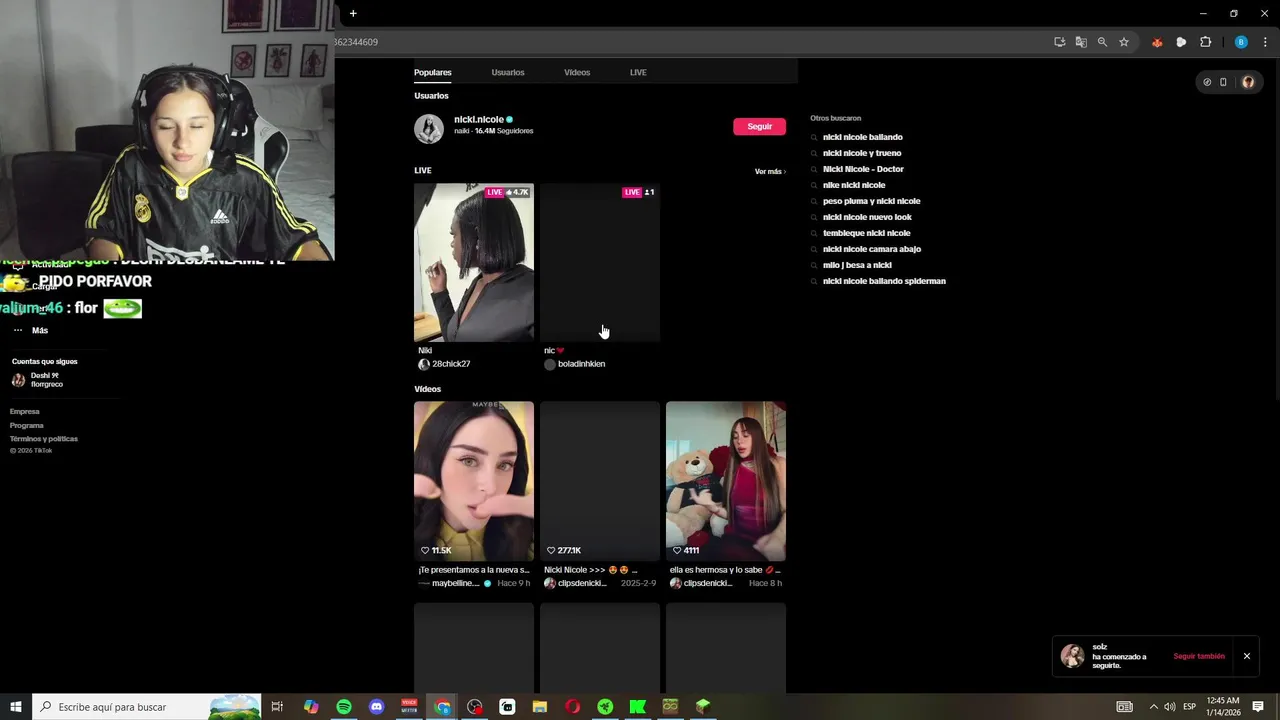Open solz avatar in follow notification
Viewport: 1280px width, 720px height.
tap(1073, 656)
